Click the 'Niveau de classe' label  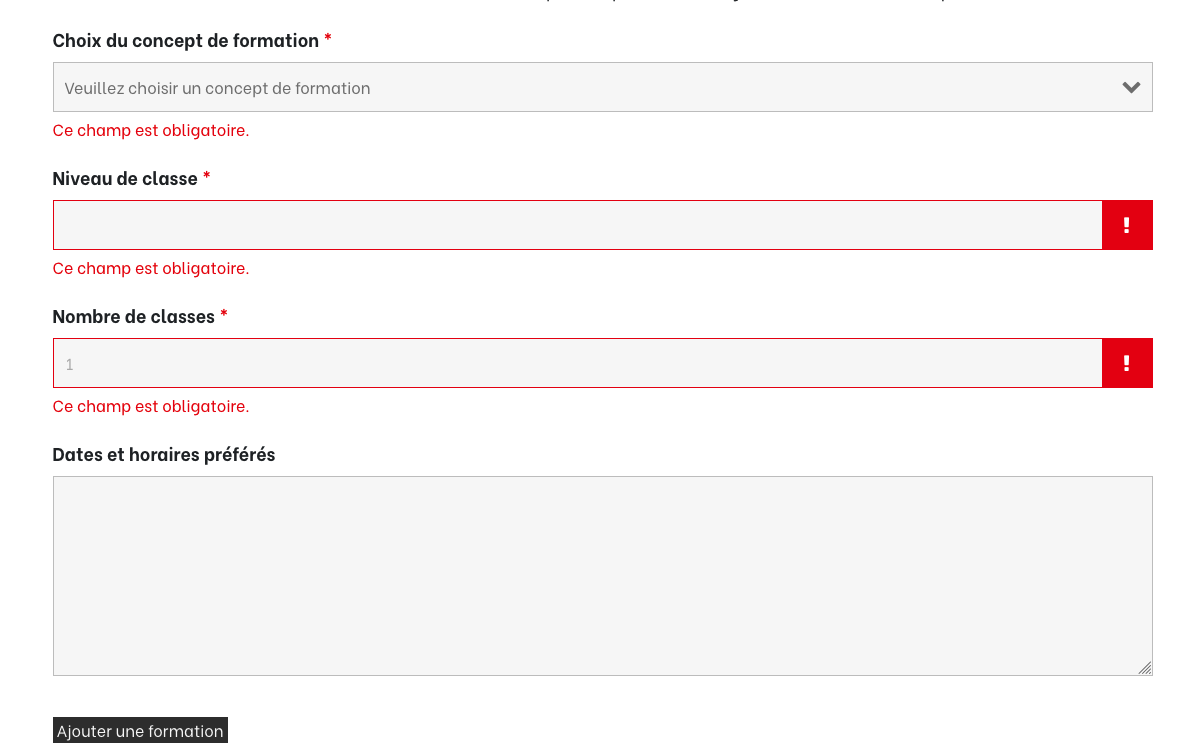click(125, 178)
